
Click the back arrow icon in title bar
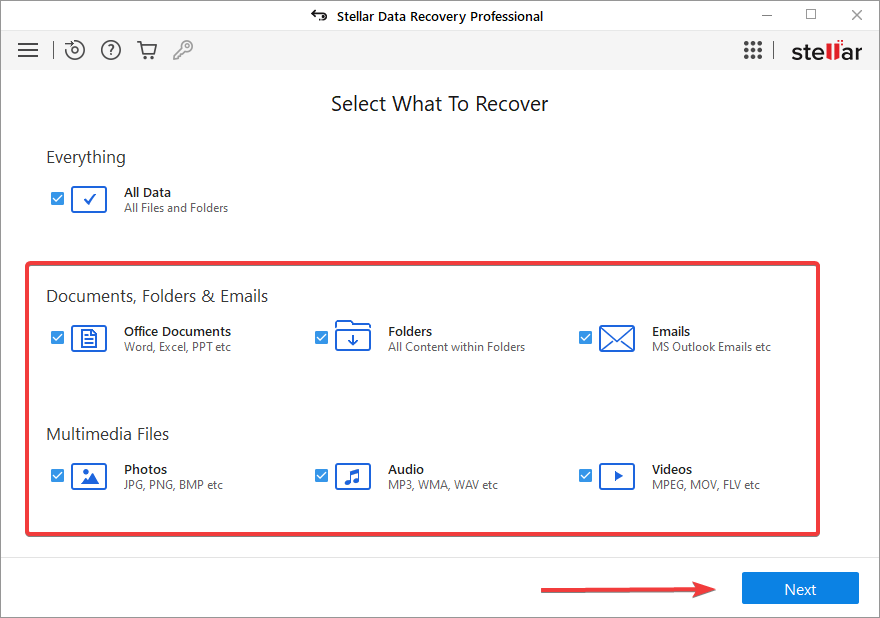point(319,16)
